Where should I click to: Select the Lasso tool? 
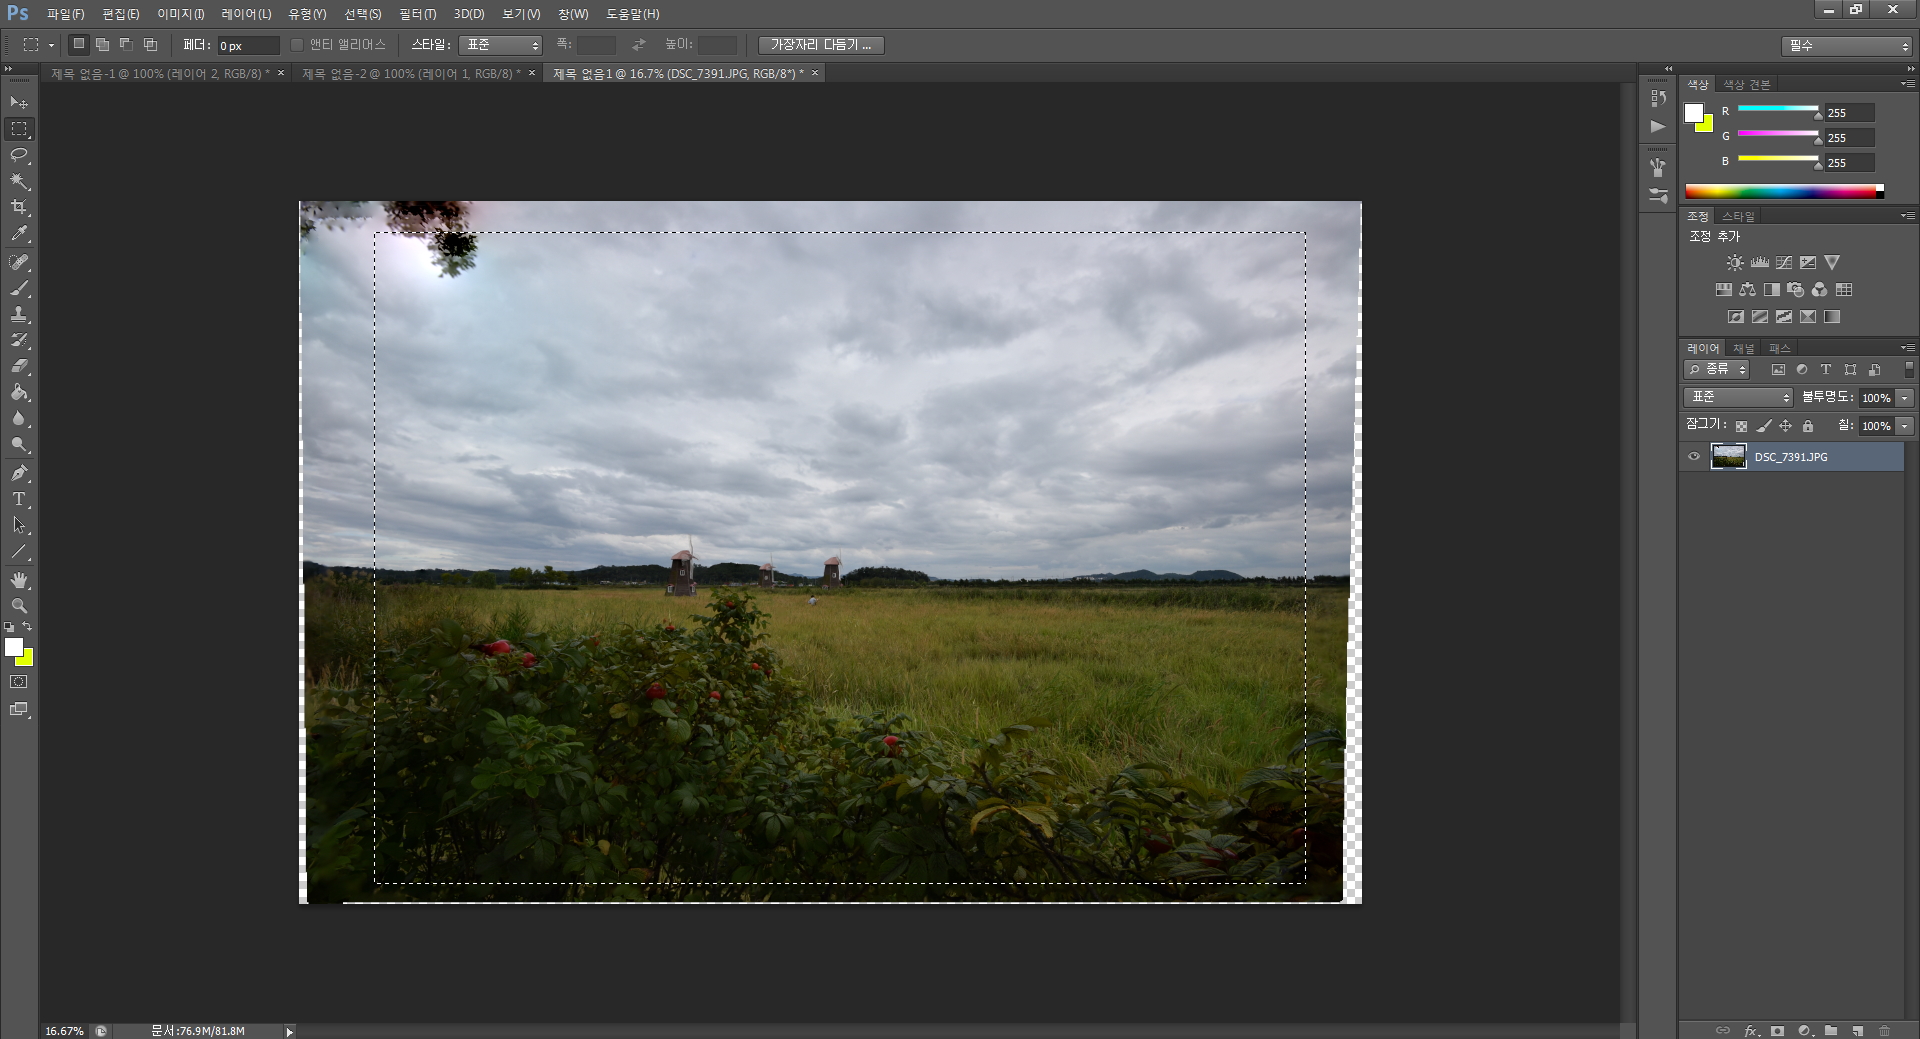(x=19, y=155)
